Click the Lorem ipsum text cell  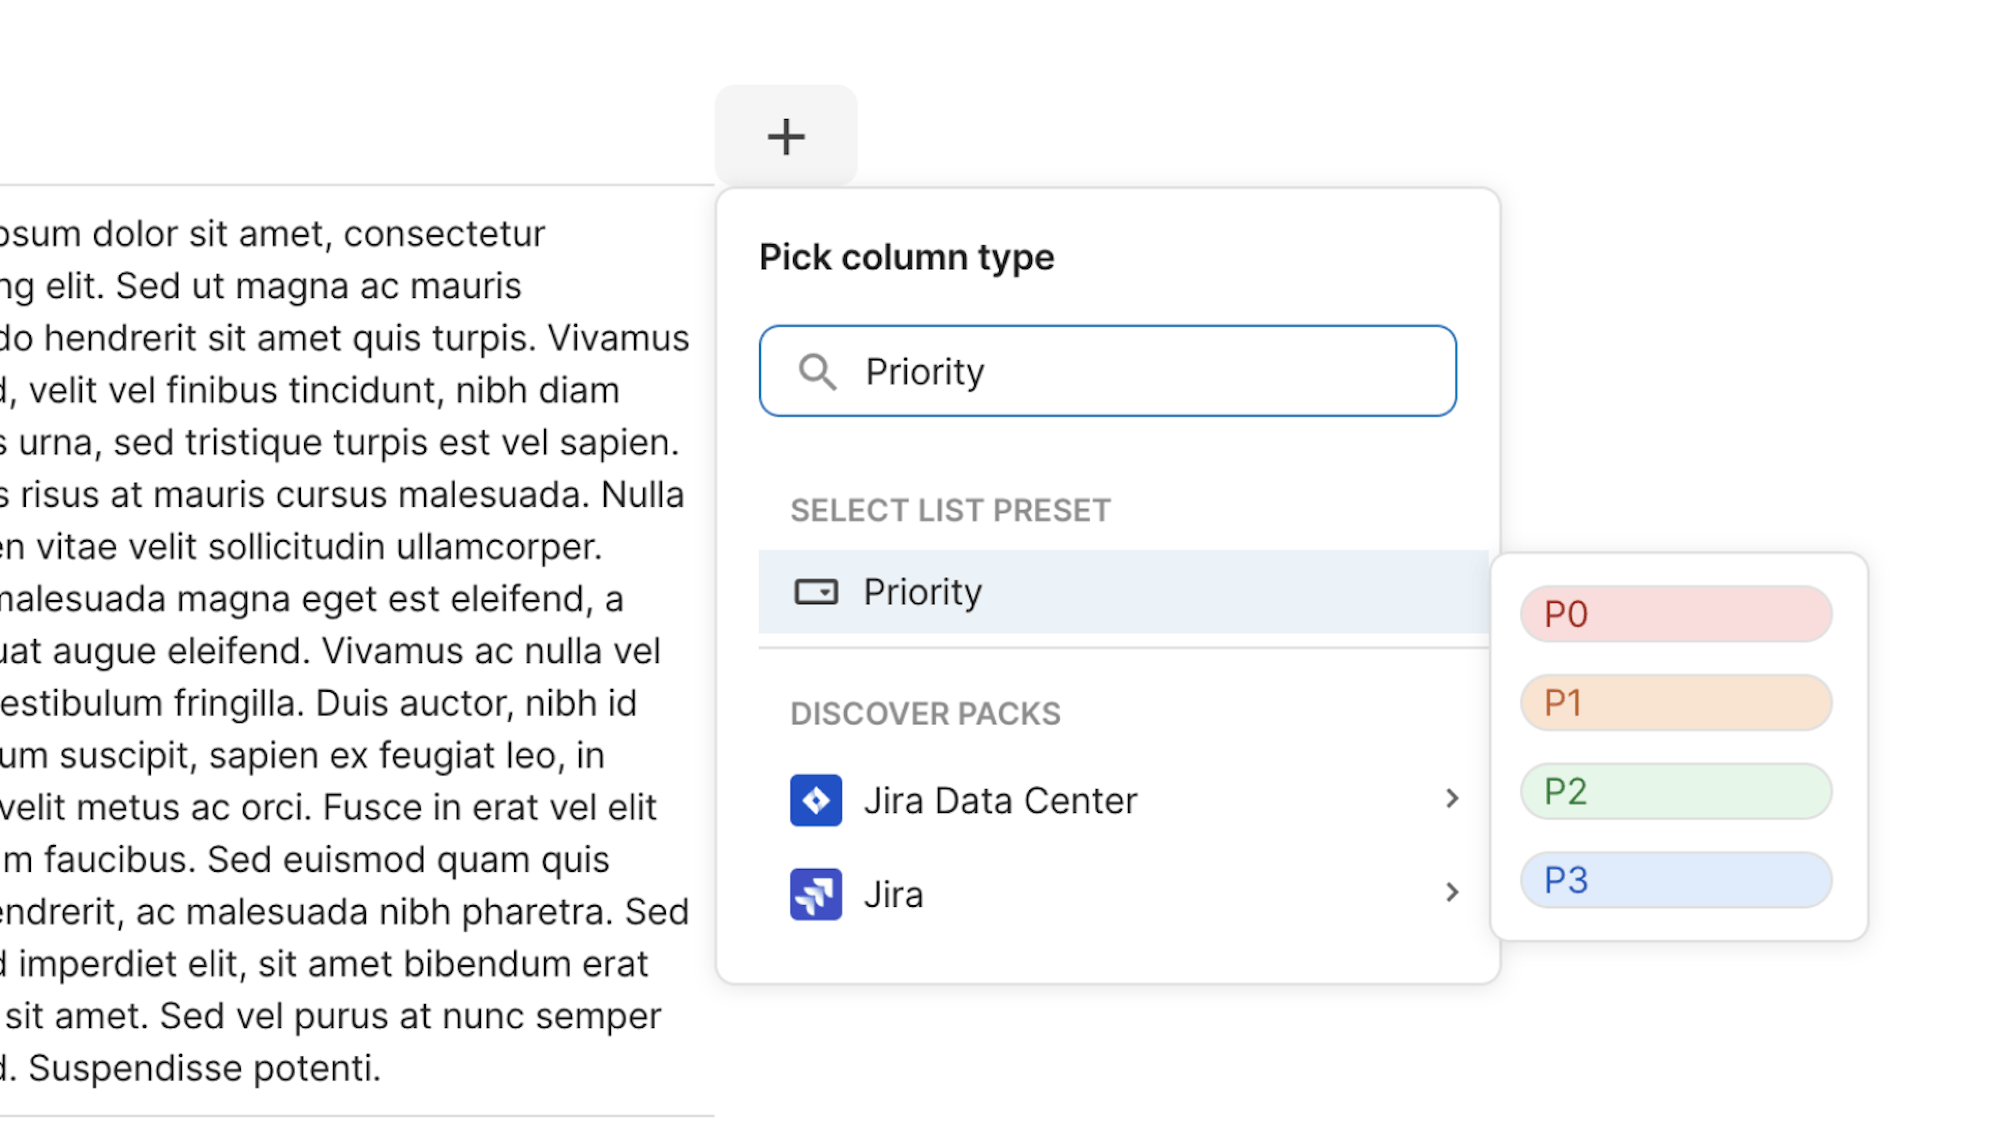340,650
